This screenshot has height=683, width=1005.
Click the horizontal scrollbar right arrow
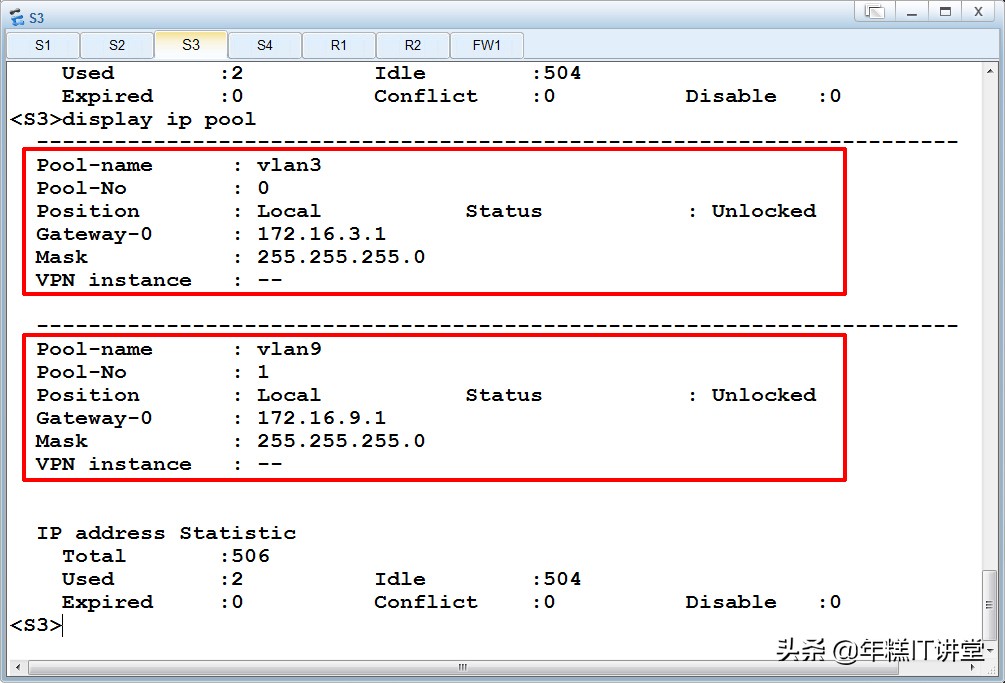point(973,667)
